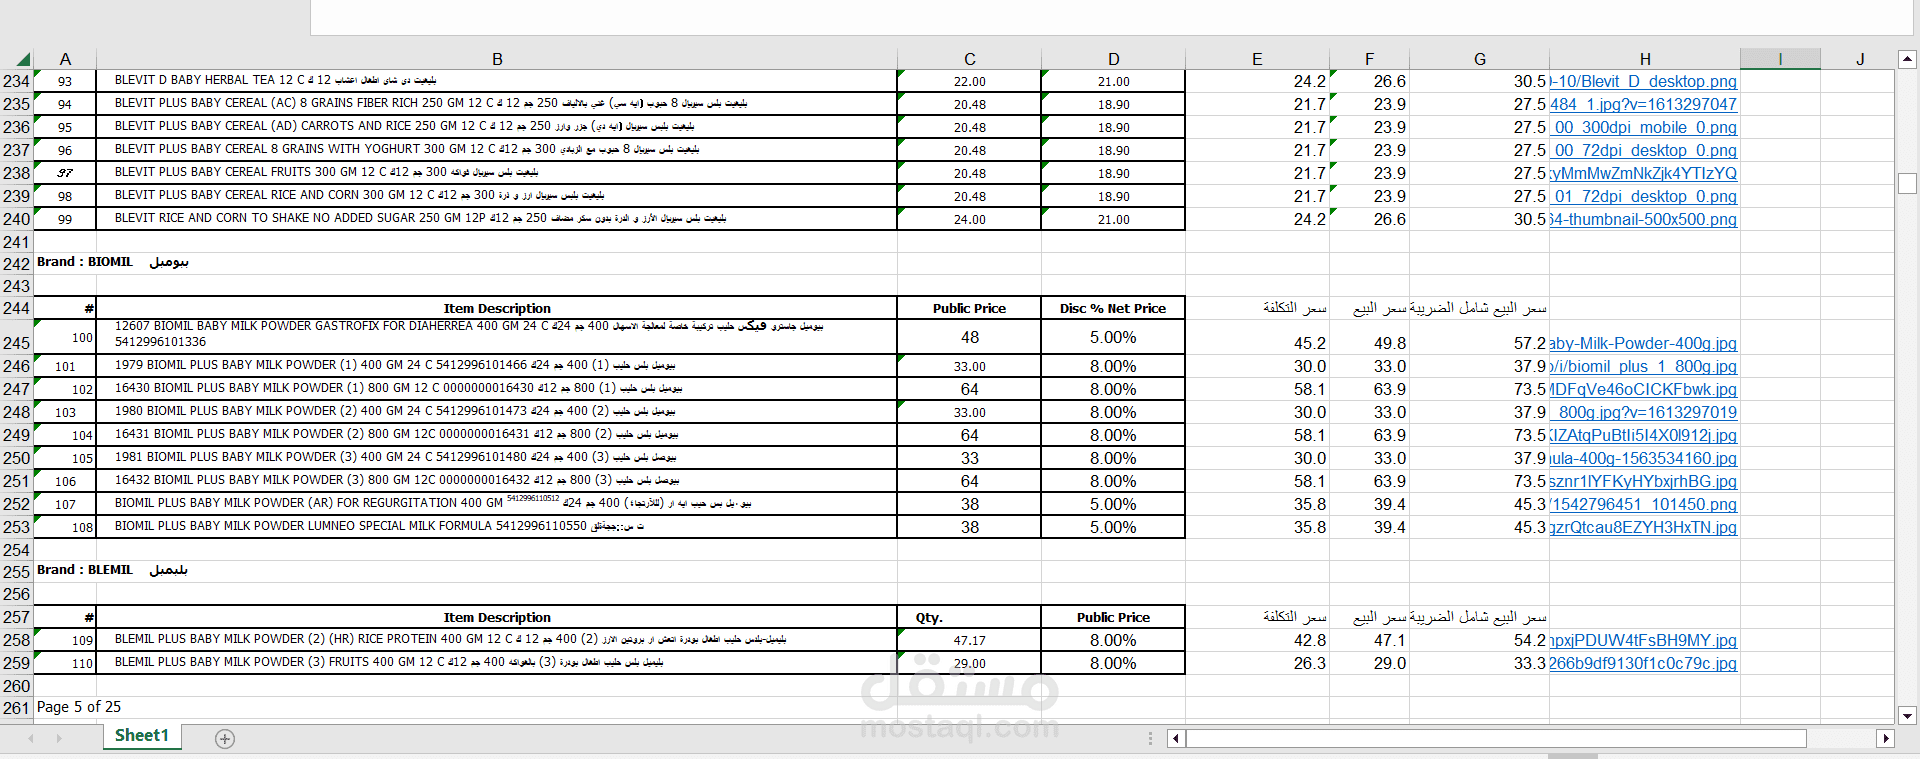
Task: Click the vertical scrollbar up arrow
Action: (x=1907, y=59)
